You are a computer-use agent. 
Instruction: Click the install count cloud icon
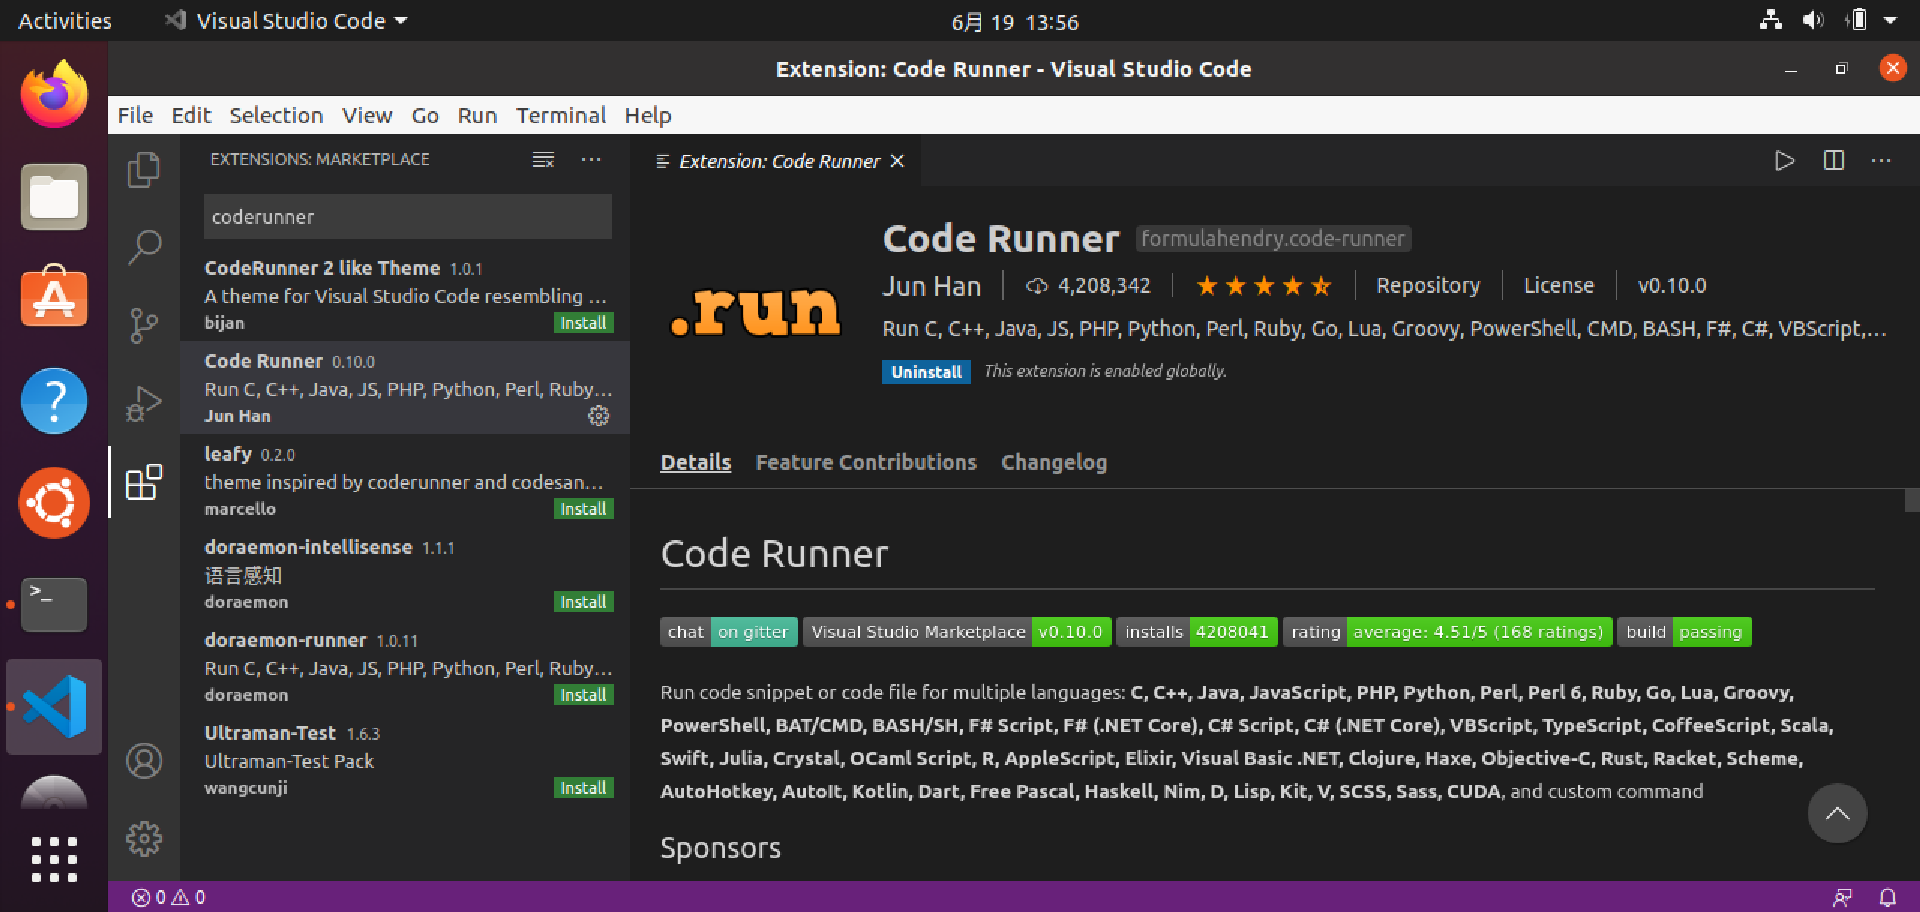(x=1037, y=286)
